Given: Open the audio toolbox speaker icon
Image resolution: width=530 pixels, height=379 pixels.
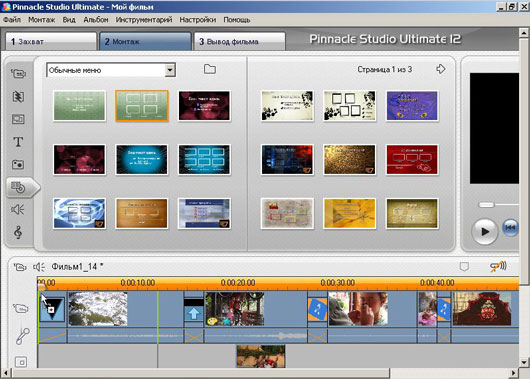Looking at the screenshot, I should point(39,267).
